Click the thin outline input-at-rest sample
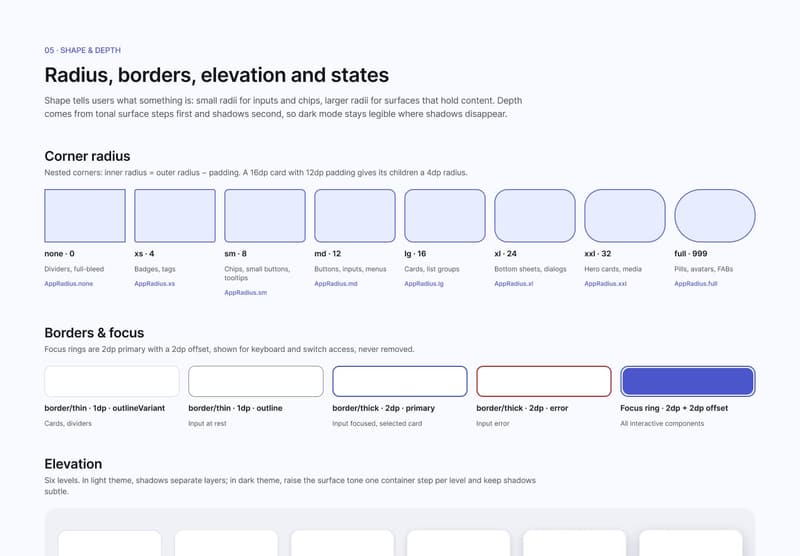This screenshot has width=800, height=556. click(x=256, y=381)
